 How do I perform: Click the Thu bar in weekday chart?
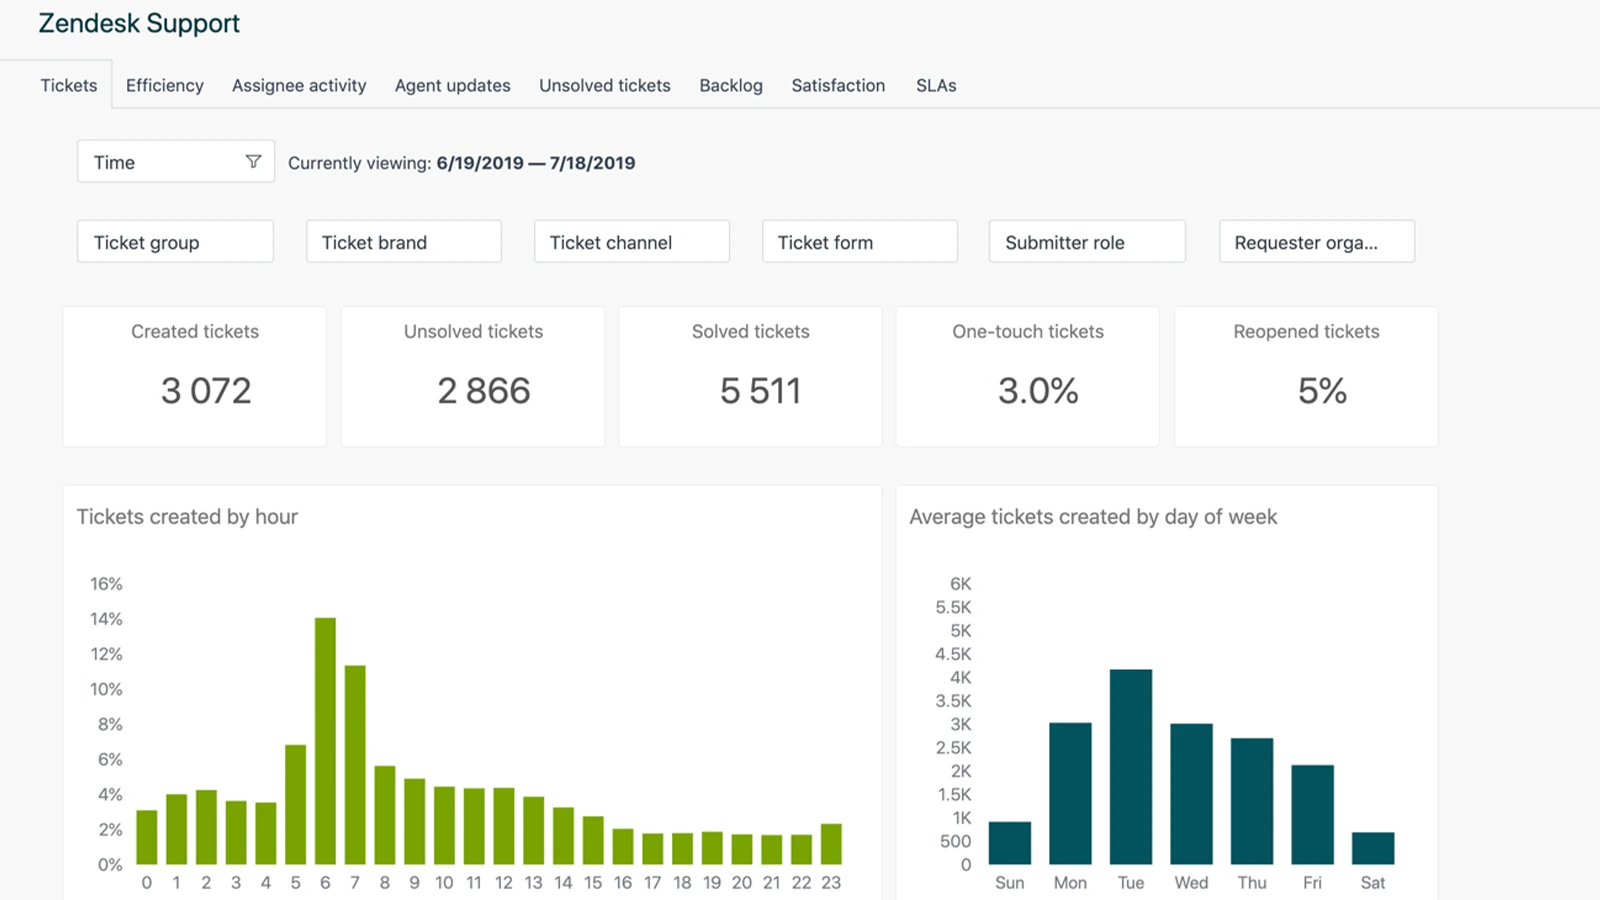(x=1252, y=801)
